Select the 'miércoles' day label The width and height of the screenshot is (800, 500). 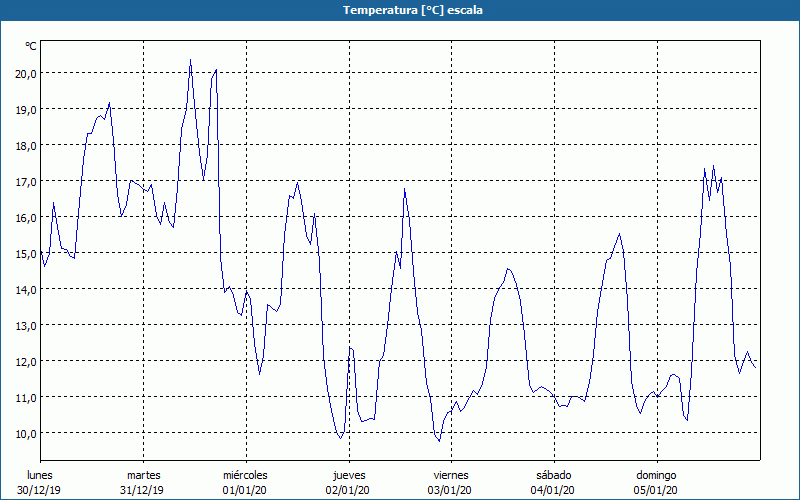(245, 475)
